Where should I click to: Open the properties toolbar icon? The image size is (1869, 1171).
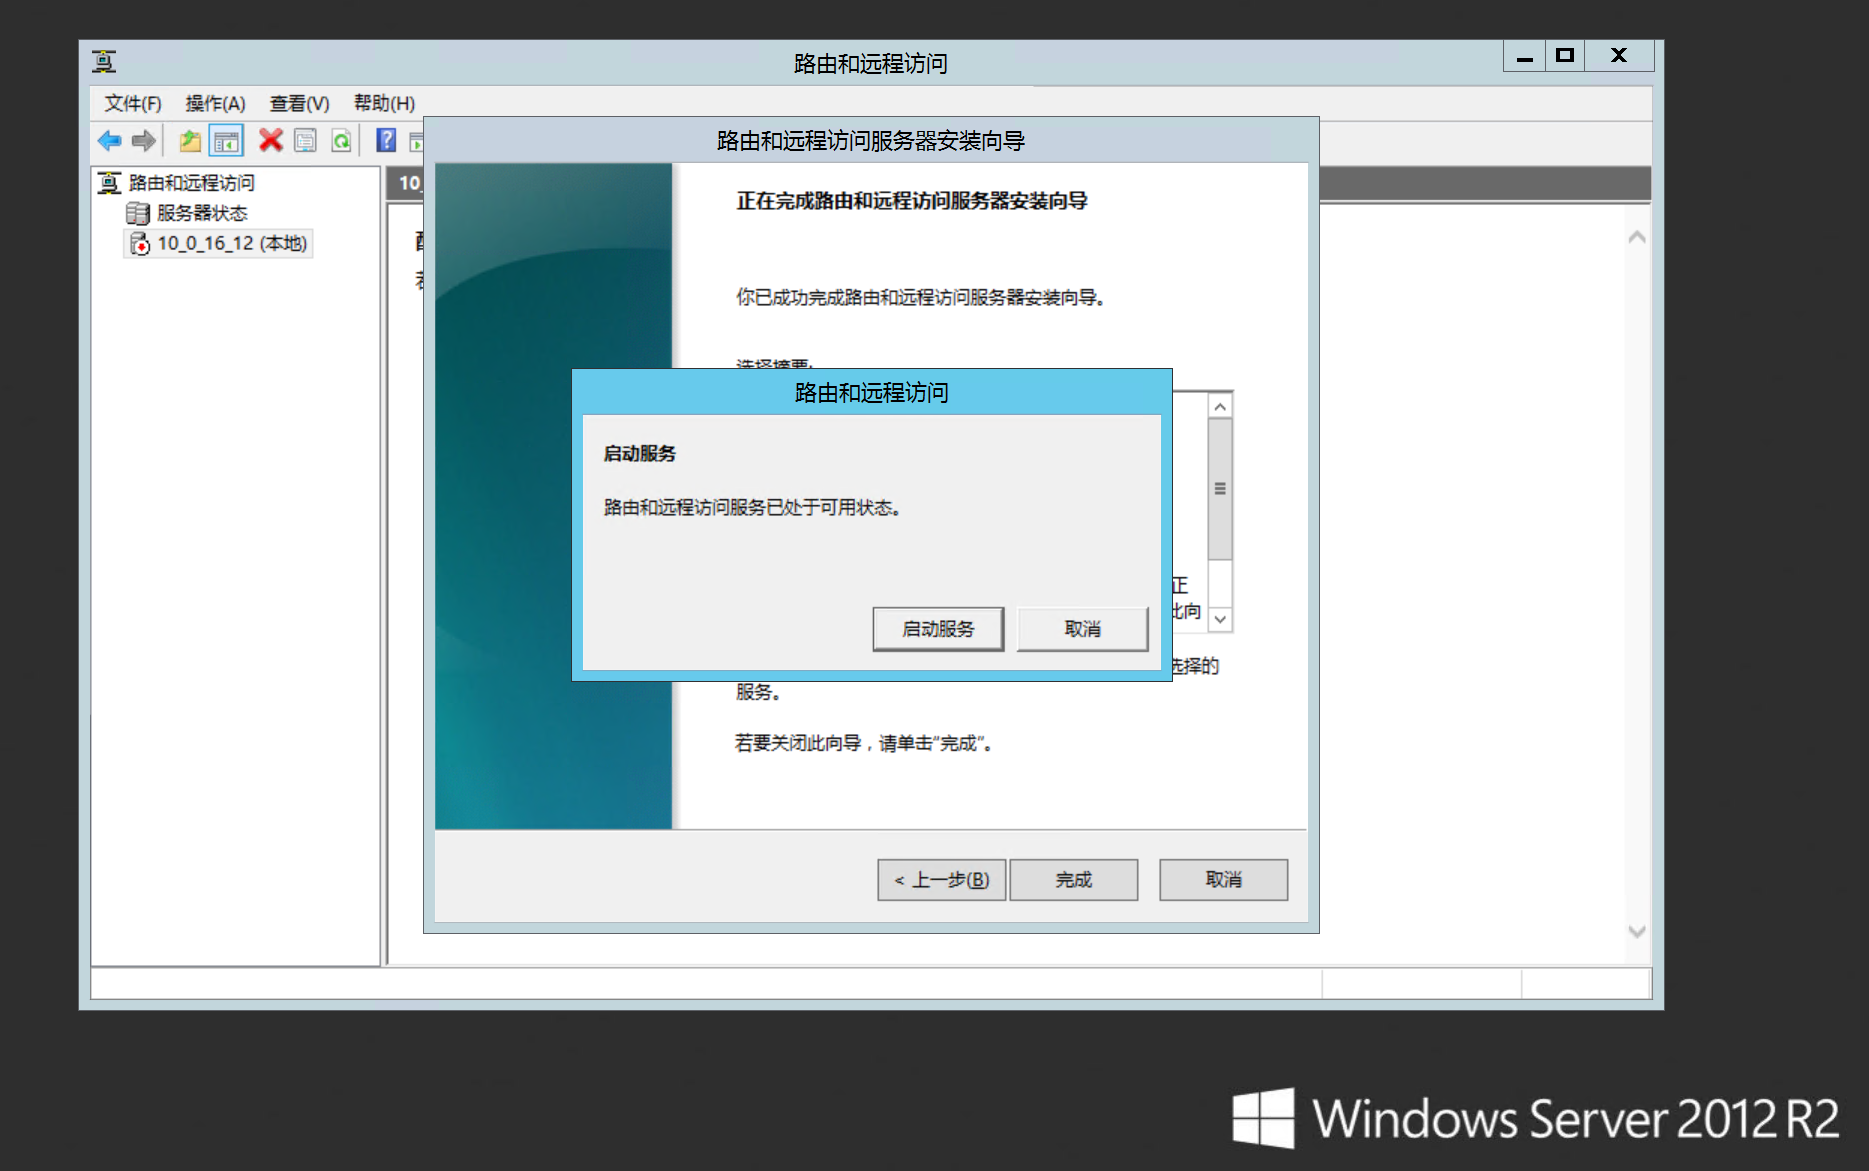[x=306, y=141]
